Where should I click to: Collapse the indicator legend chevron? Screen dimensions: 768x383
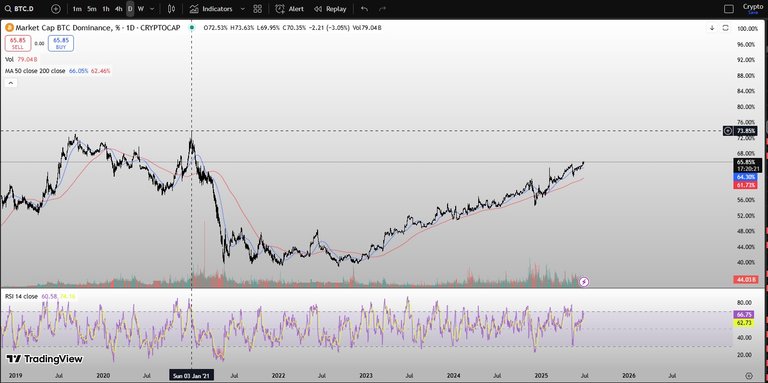coord(11,83)
